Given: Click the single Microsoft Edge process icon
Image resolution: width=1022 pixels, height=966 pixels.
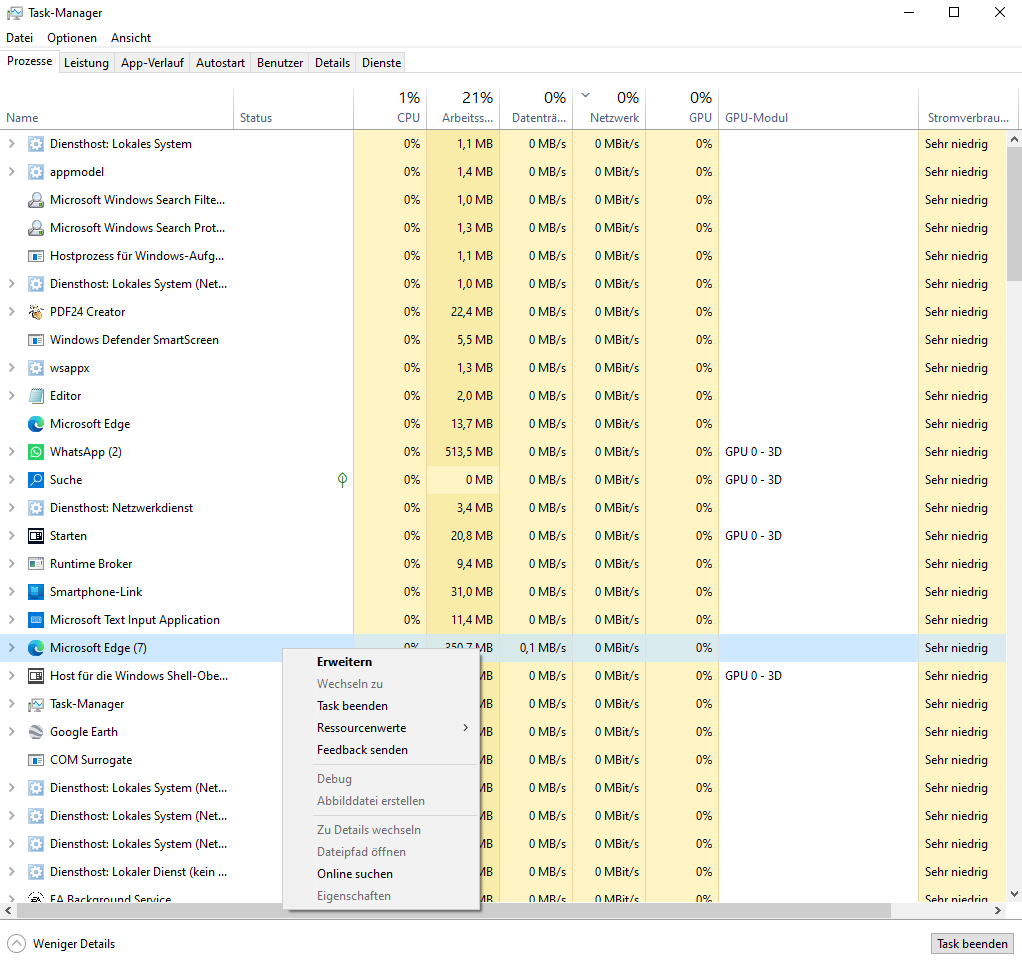Looking at the screenshot, I should [36, 424].
